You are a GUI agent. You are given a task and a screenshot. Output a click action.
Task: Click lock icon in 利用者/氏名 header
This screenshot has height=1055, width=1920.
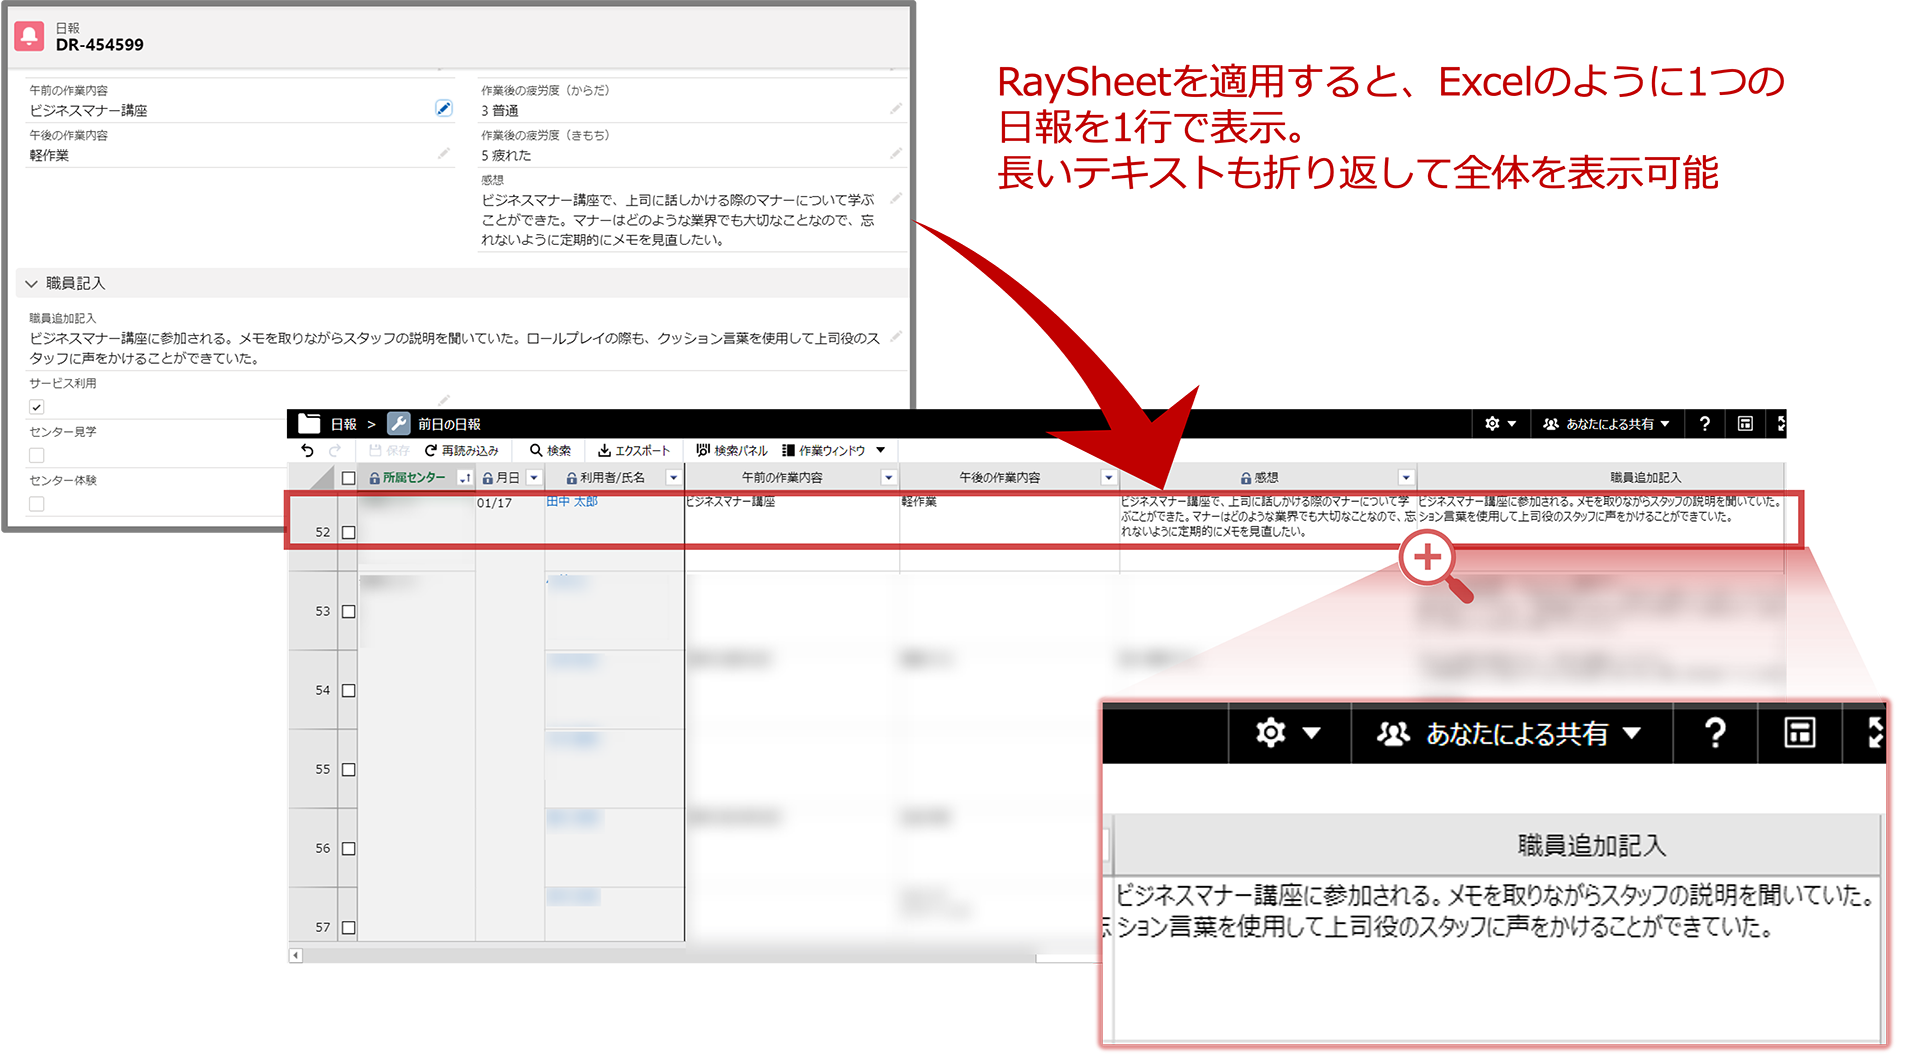pyautogui.click(x=571, y=479)
